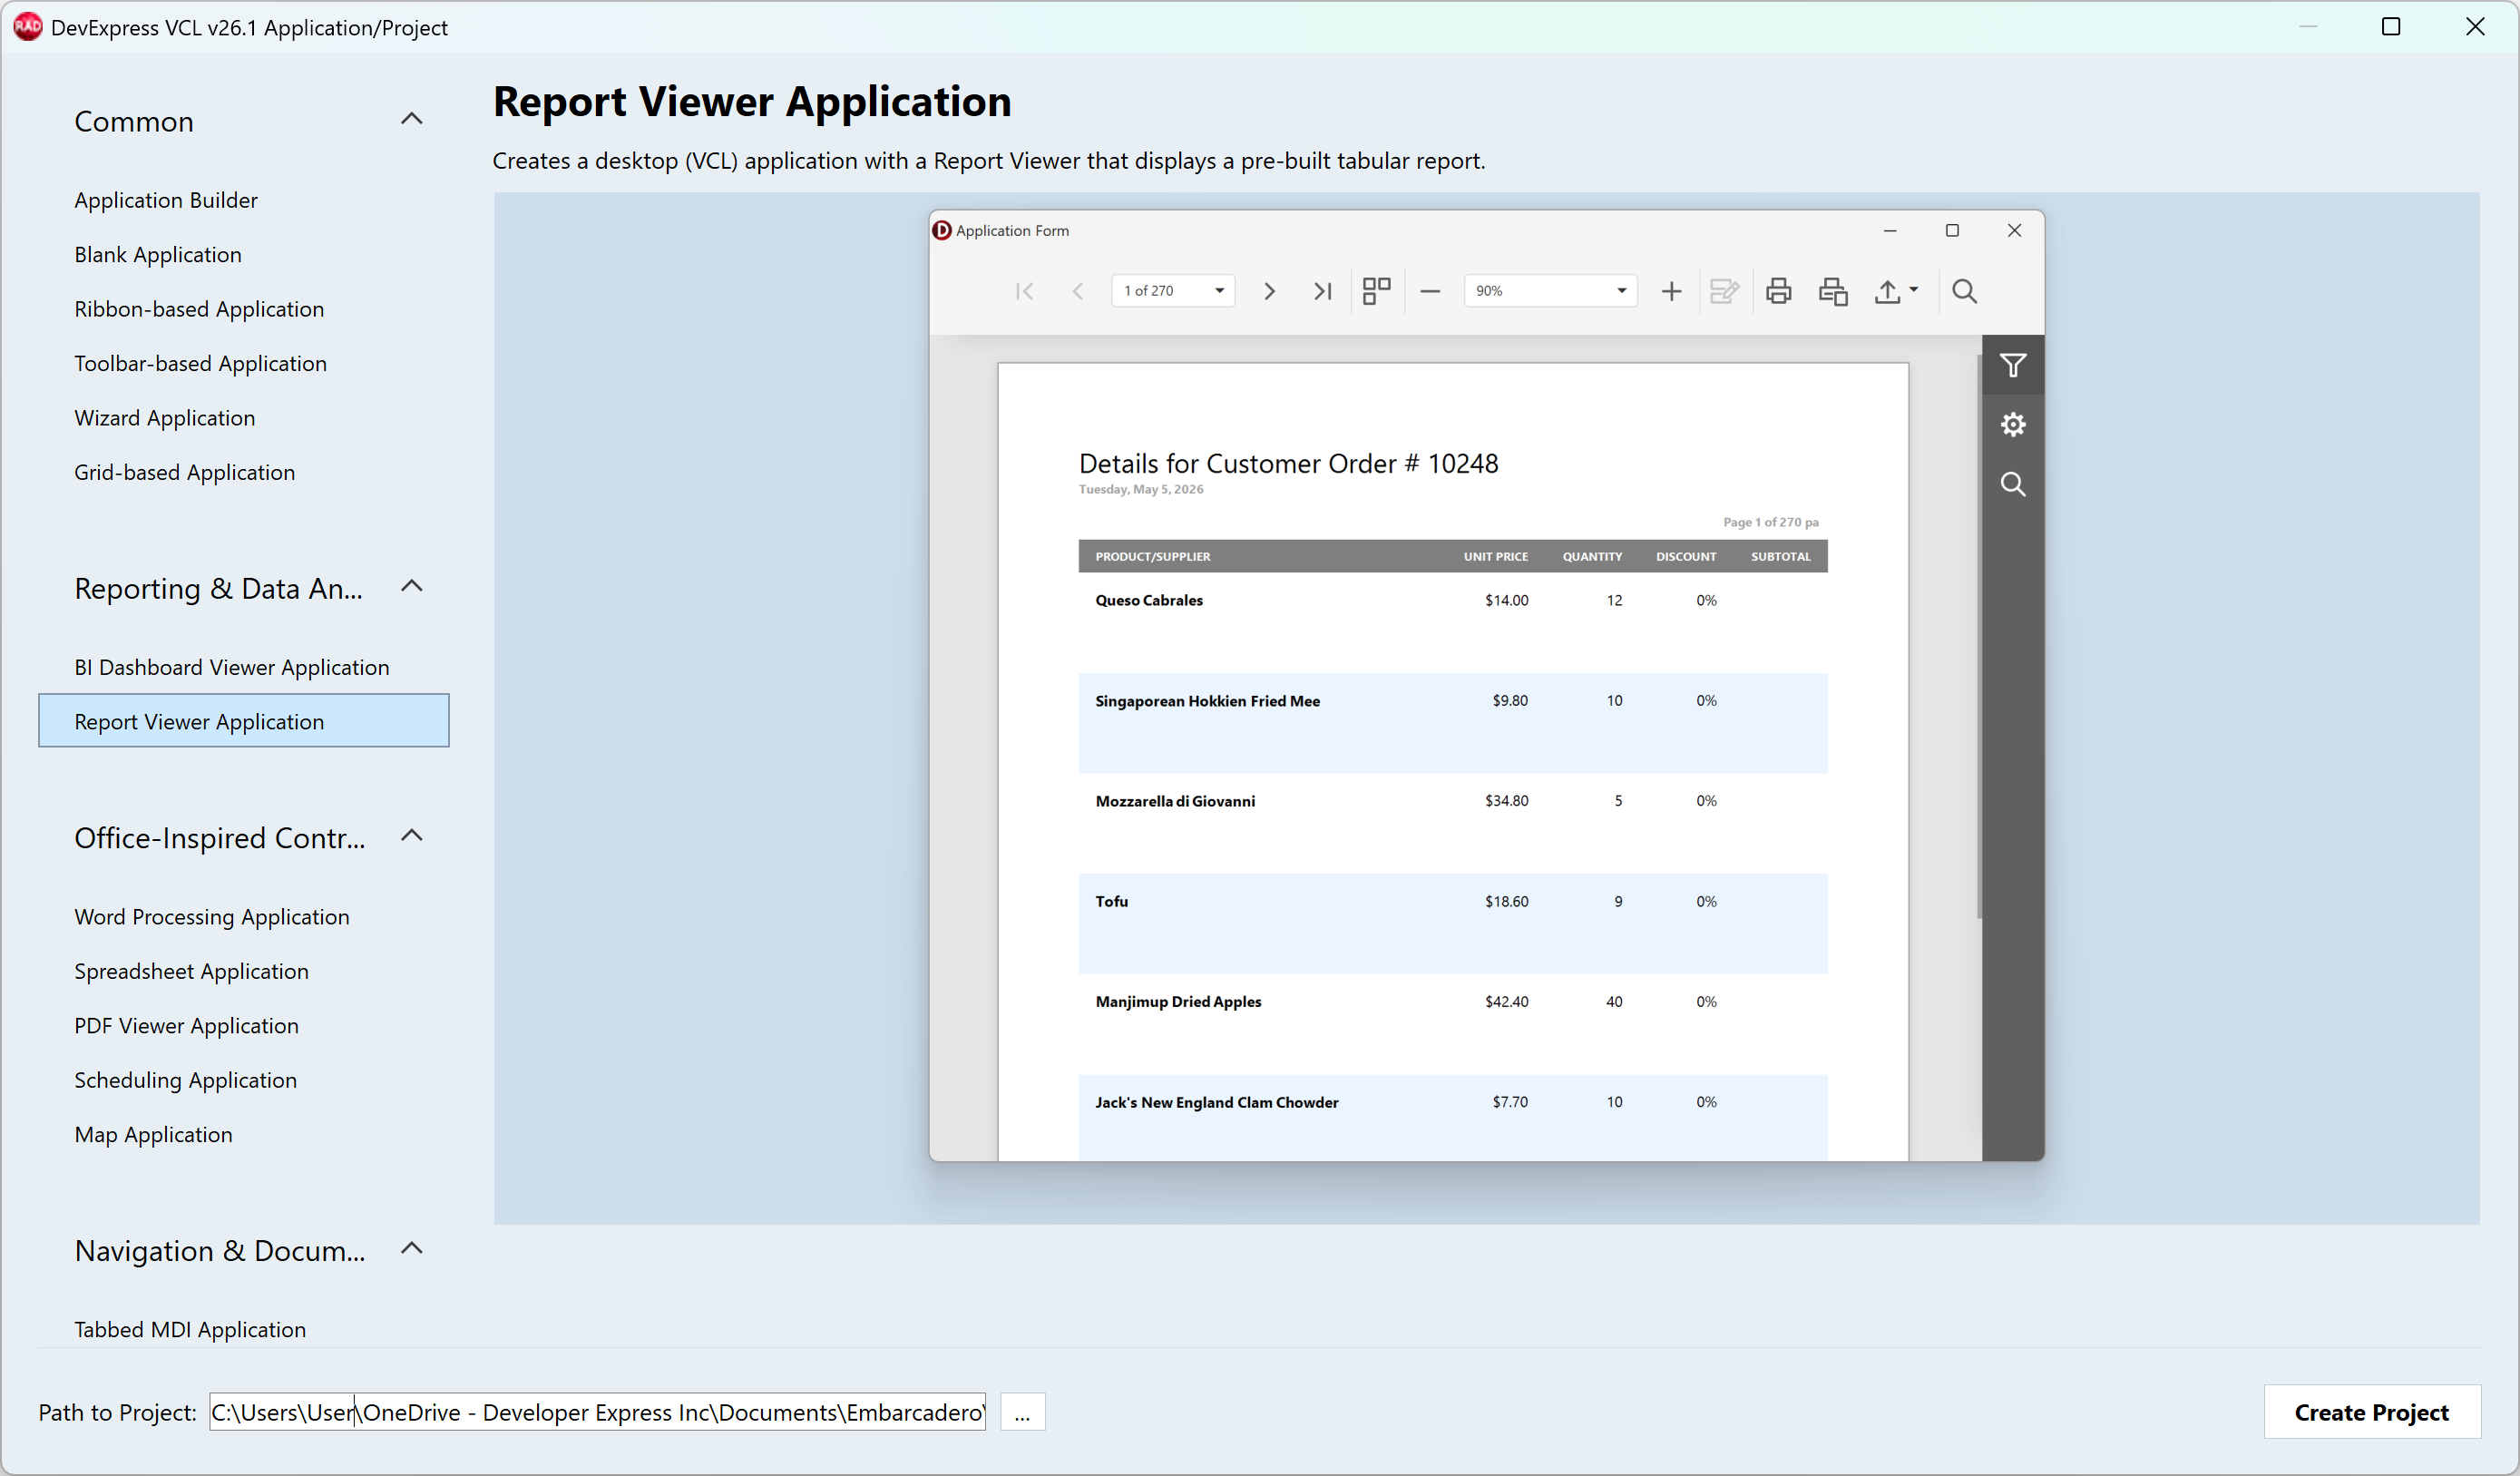Go to previous page arrow

click(1077, 291)
